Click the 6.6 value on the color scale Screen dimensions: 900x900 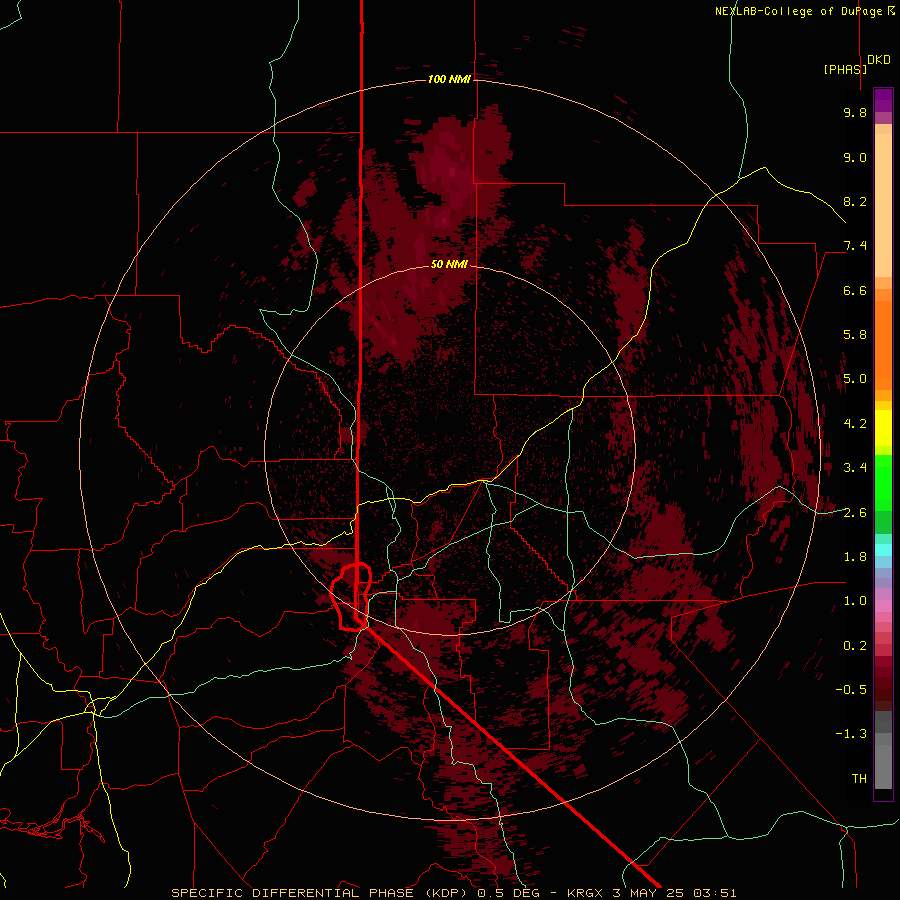[855, 290]
